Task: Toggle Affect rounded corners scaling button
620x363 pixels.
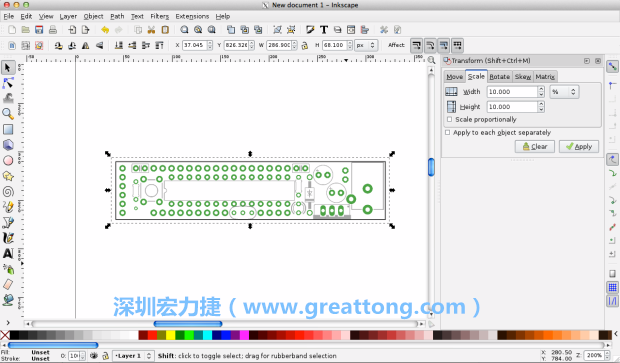Action: [x=430, y=45]
